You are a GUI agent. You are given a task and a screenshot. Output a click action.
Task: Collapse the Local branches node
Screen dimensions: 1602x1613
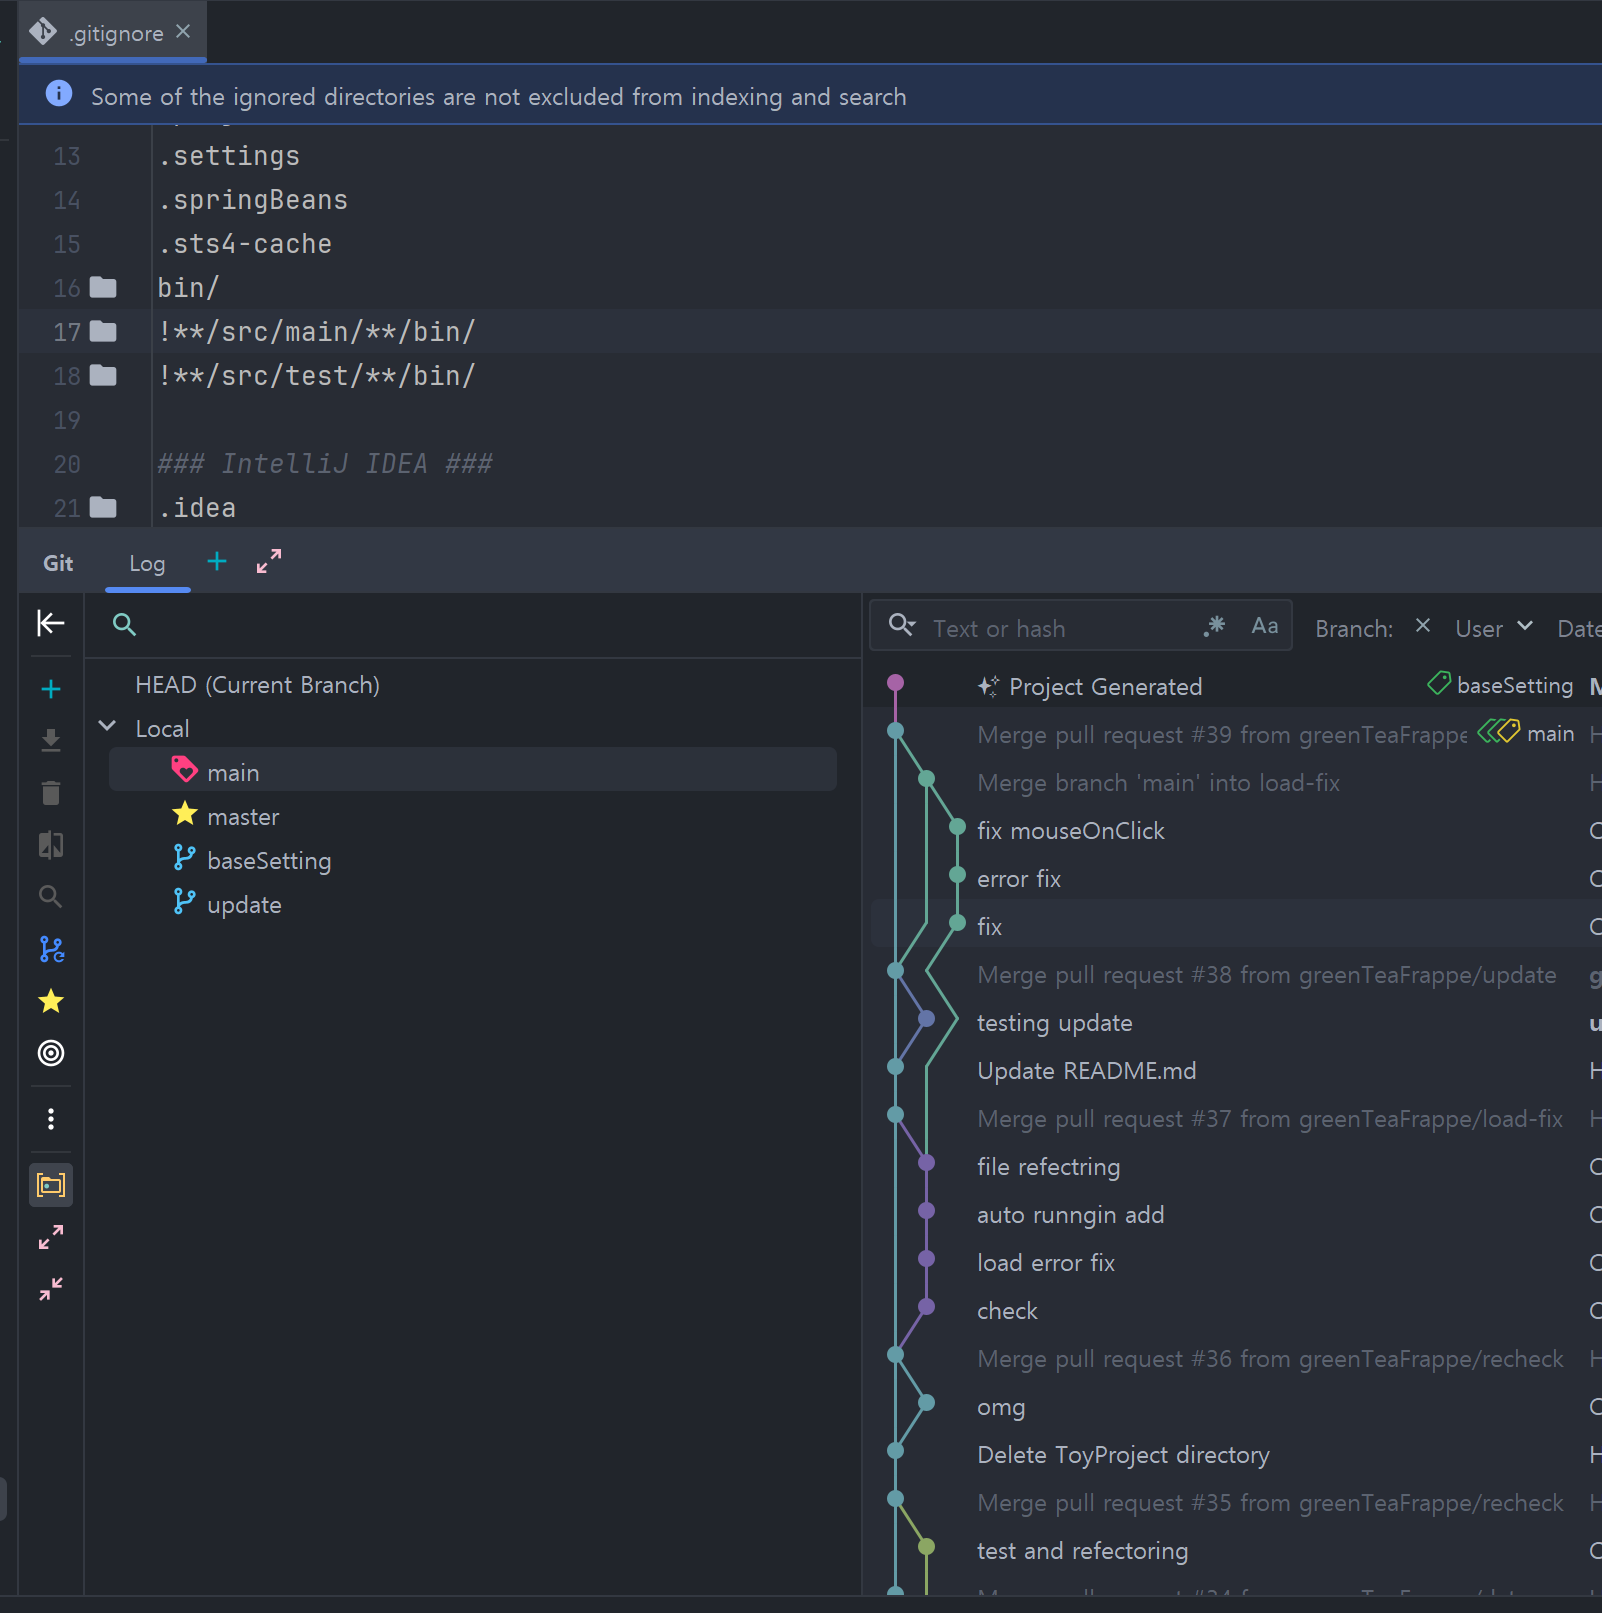(108, 727)
